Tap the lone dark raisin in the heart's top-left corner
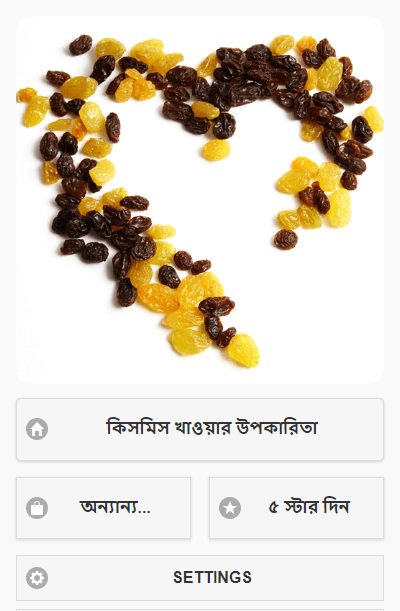 [81, 44]
